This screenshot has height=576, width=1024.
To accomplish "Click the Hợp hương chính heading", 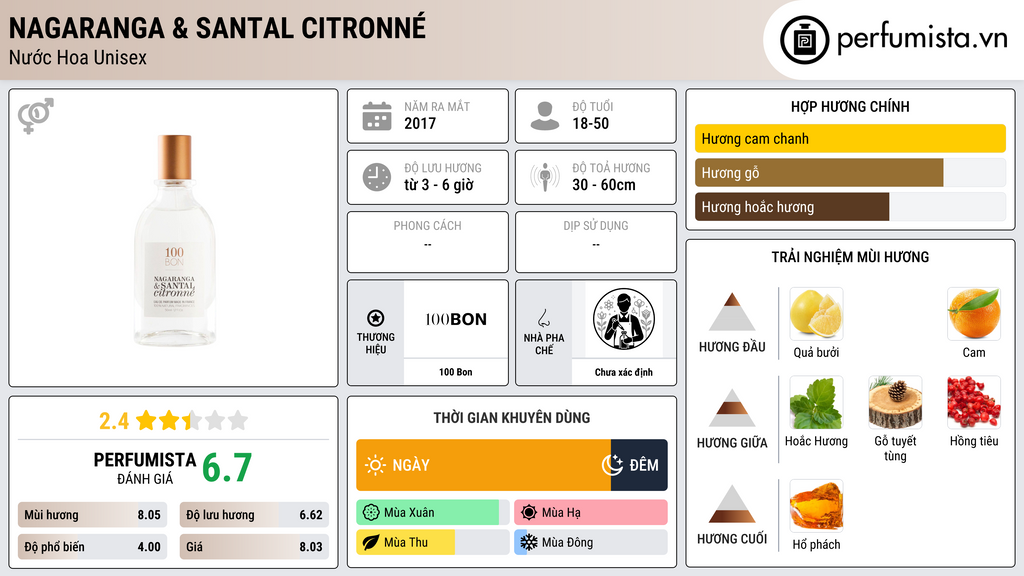I will point(850,106).
